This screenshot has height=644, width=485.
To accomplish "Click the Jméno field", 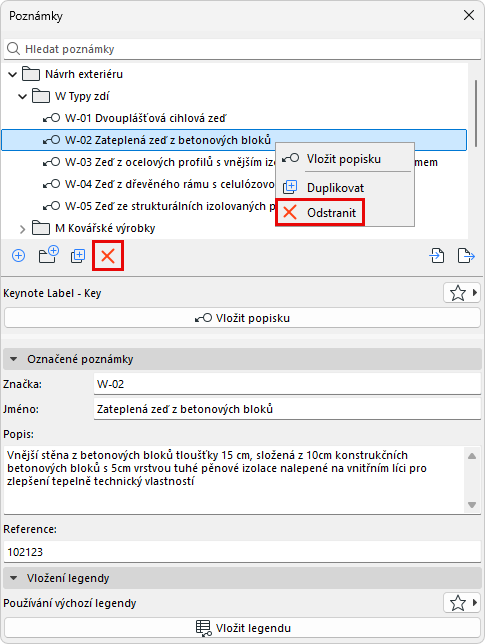I will [287, 409].
